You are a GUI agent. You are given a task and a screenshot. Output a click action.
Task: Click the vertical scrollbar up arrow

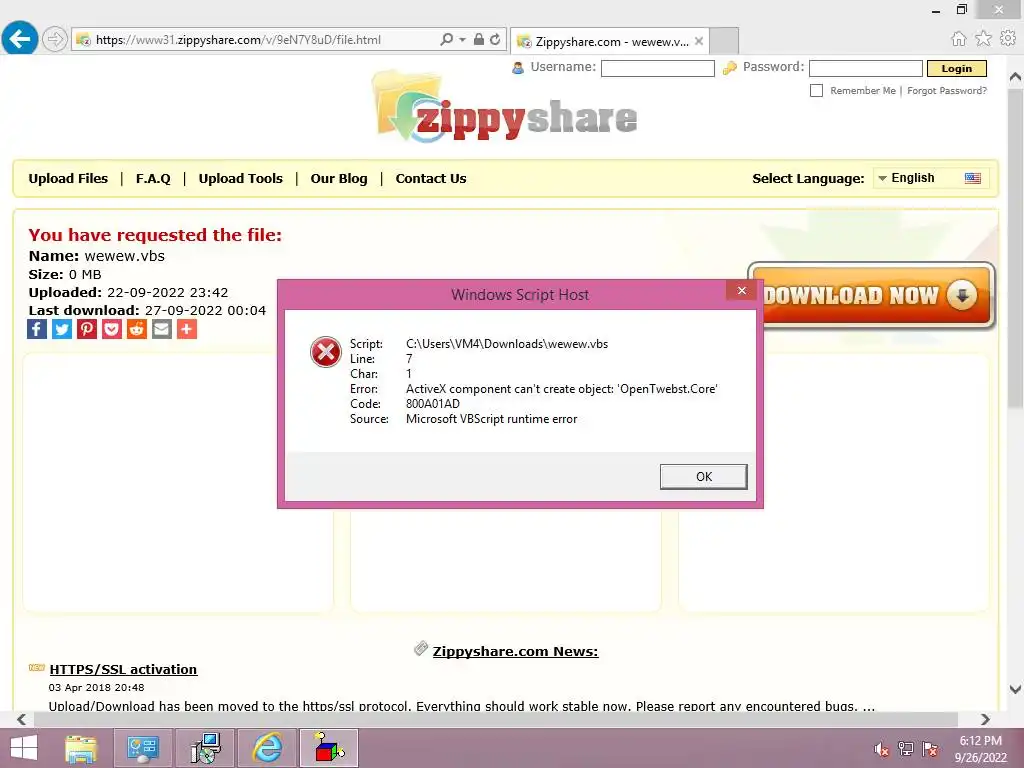[1016, 77]
